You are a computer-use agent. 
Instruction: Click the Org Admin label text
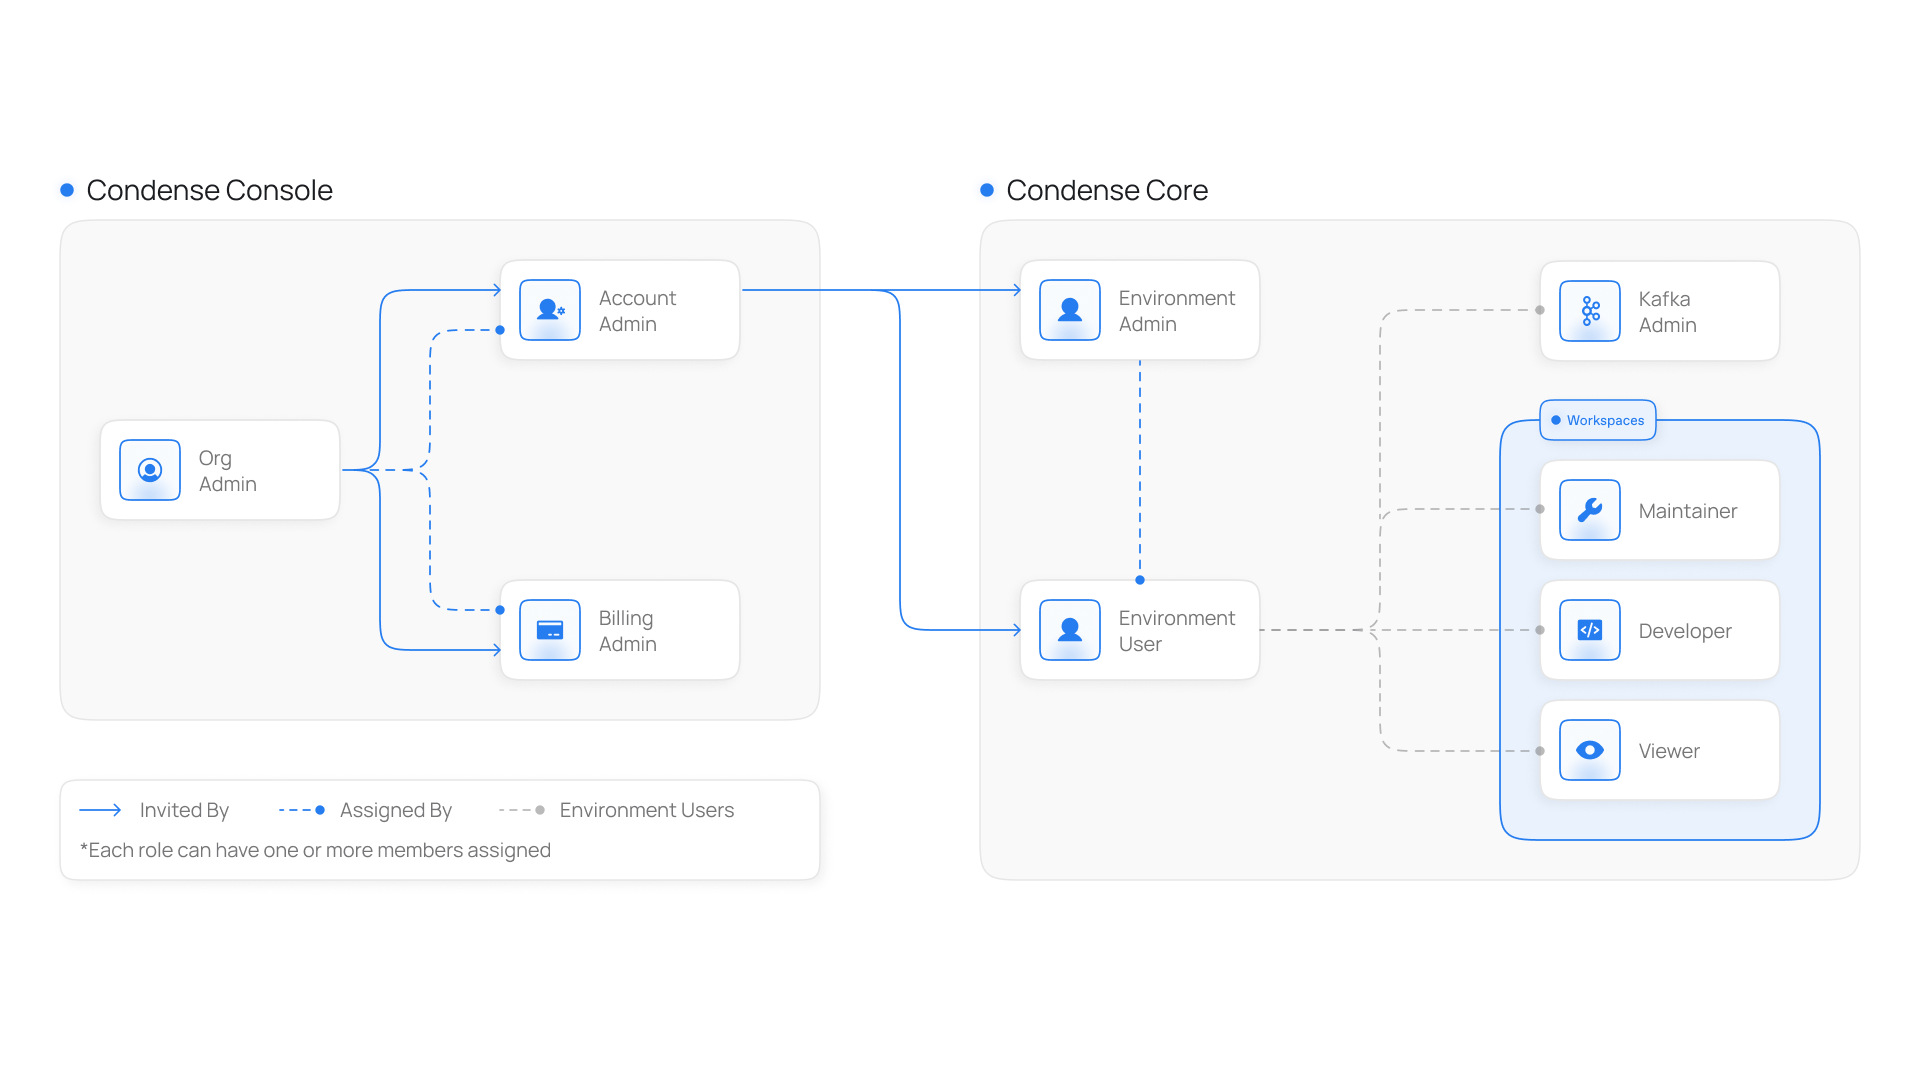click(x=228, y=471)
